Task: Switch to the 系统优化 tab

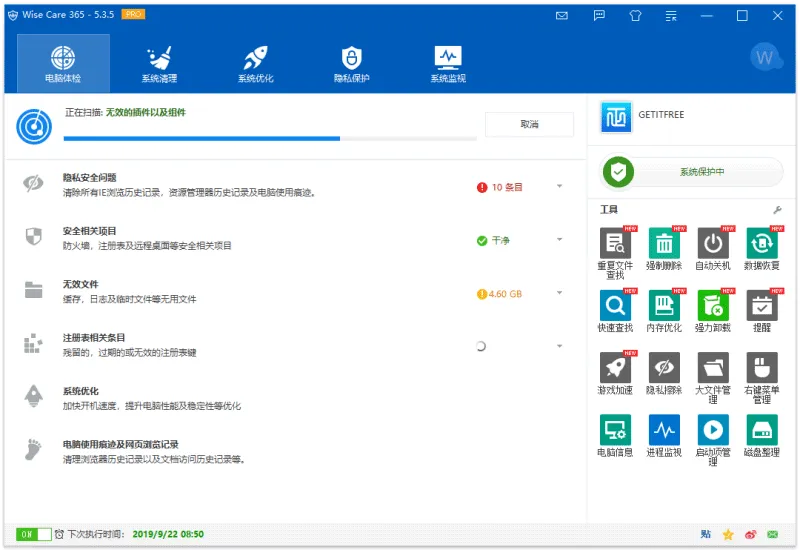Action: point(256,63)
